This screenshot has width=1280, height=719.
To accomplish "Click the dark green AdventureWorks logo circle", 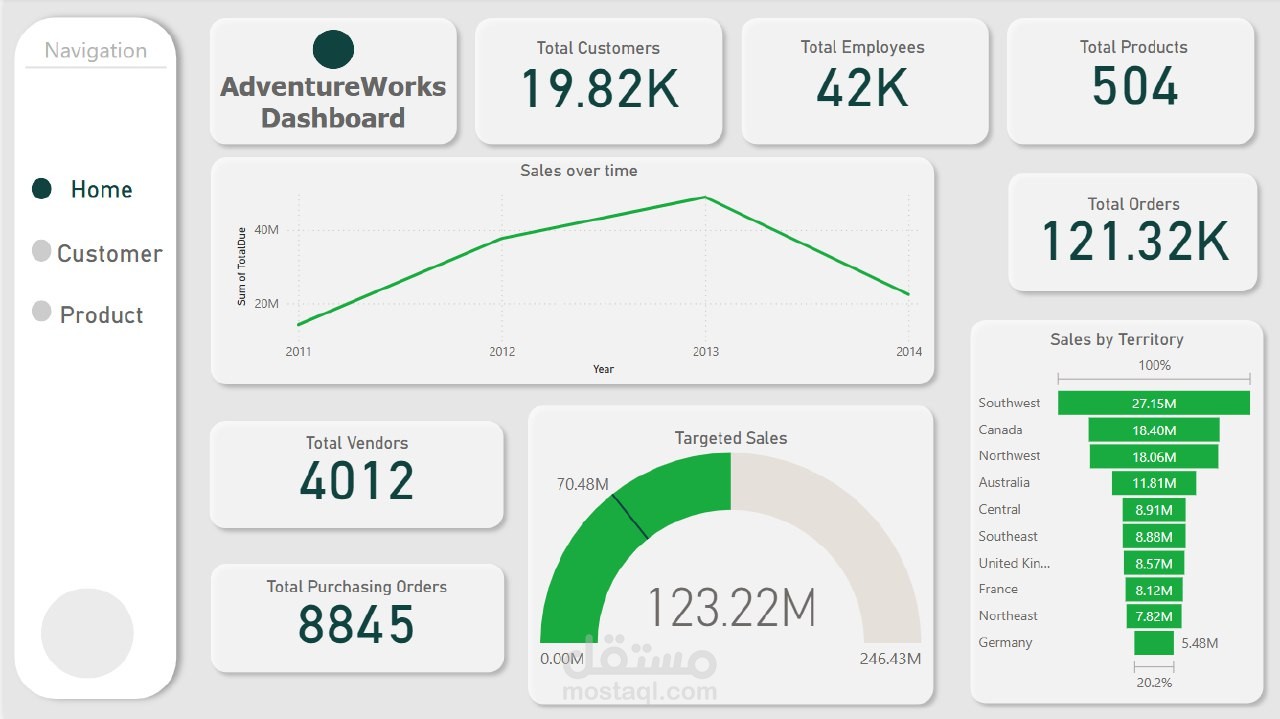I will pyautogui.click(x=333, y=47).
